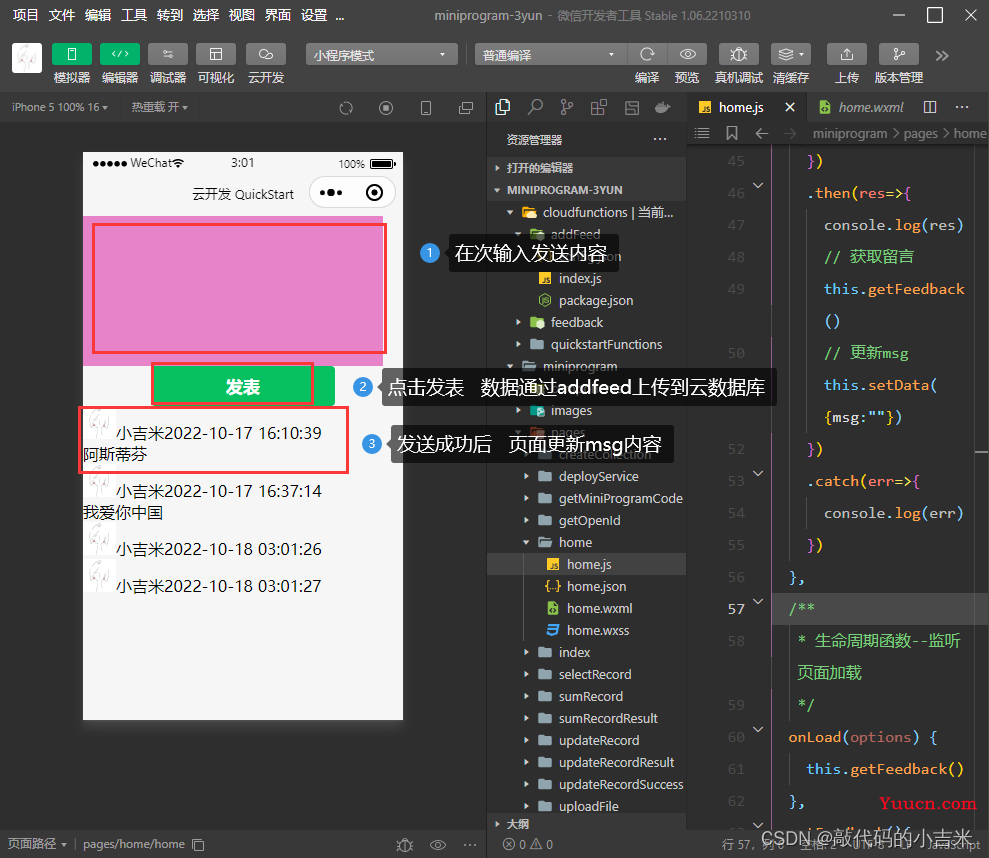Open home.wxss in the file tree
Viewport: 989px width, 858px height.
point(598,630)
